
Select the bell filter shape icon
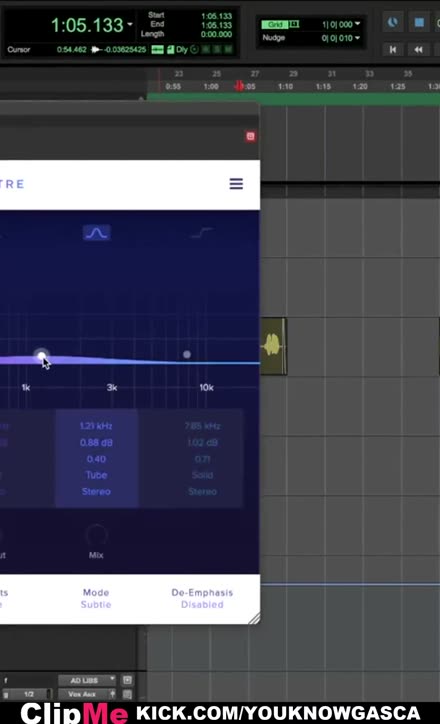(x=96, y=233)
